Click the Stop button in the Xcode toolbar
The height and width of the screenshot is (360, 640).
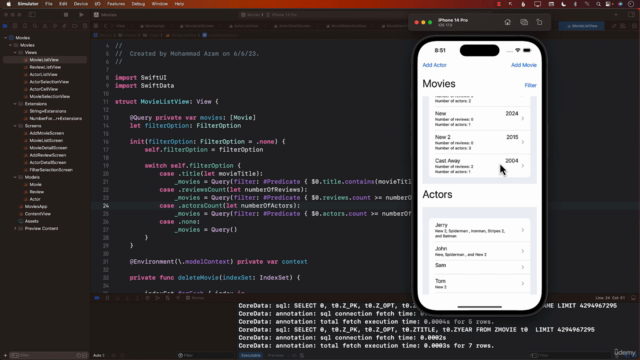click(66, 15)
